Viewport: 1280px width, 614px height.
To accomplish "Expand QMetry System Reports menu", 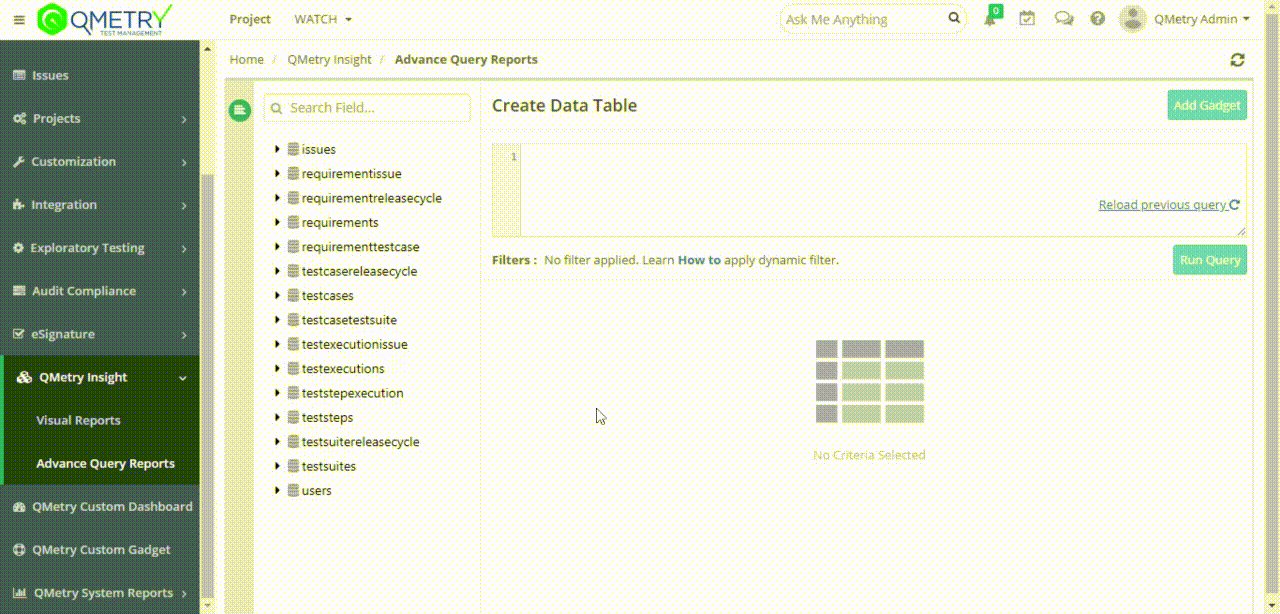I will tap(100, 592).
